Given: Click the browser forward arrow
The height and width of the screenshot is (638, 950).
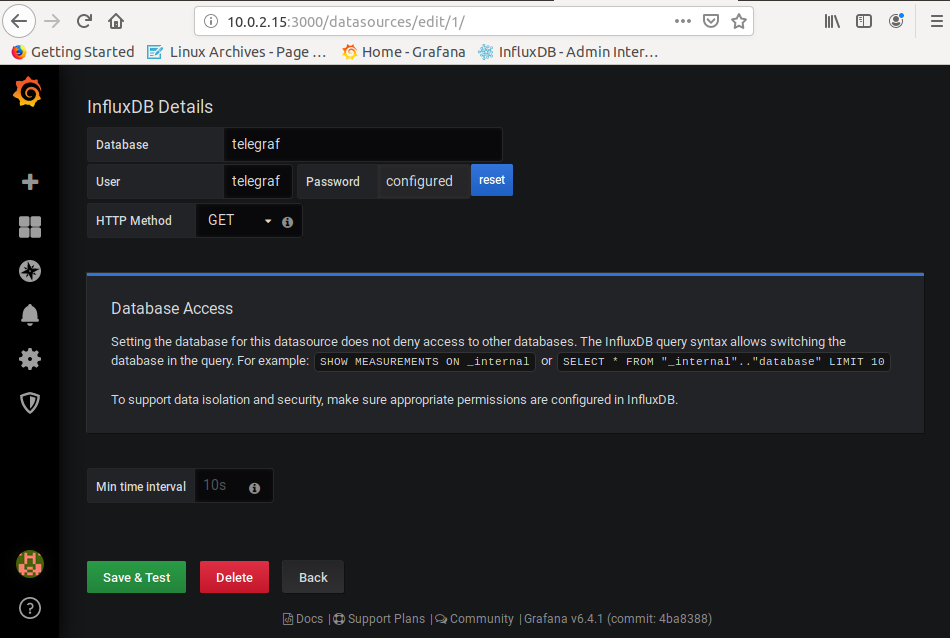Looking at the screenshot, I should click(x=52, y=21).
